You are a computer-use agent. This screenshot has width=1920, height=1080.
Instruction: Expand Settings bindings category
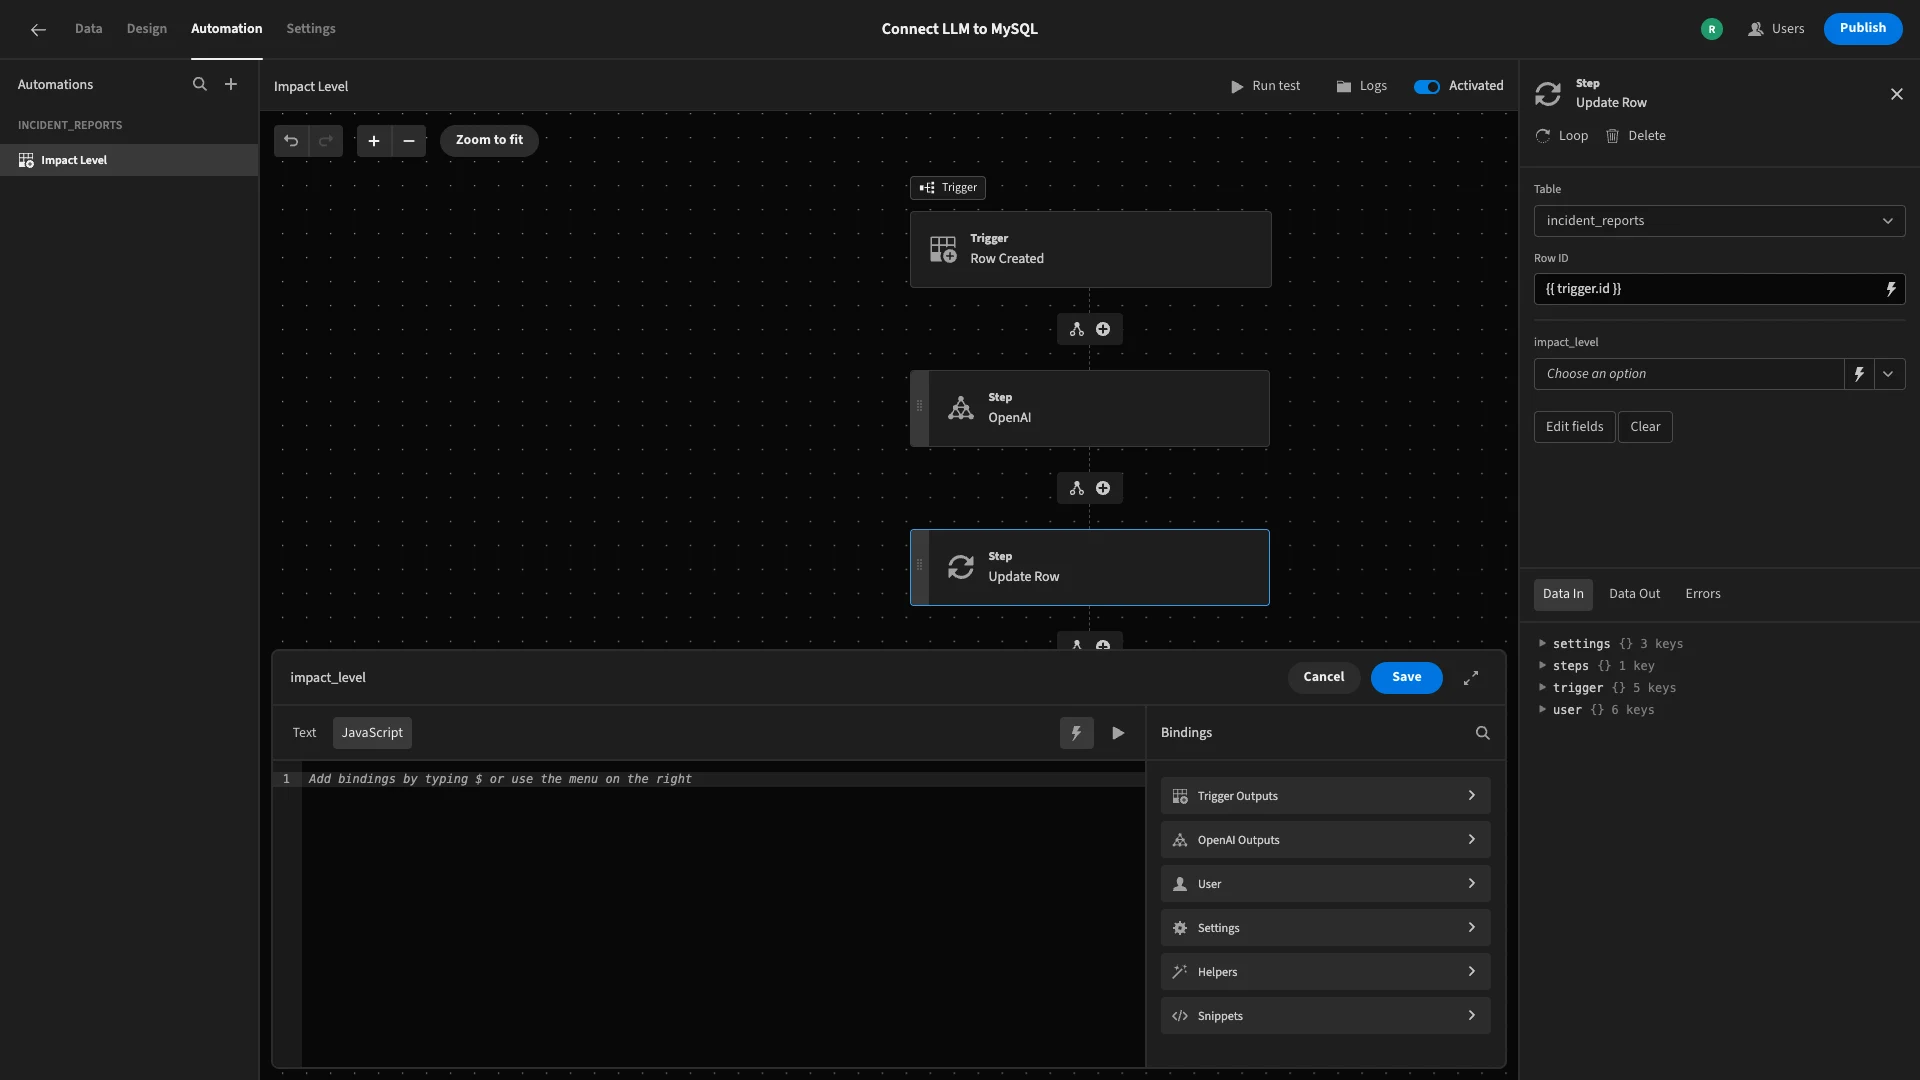click(1325, 928)
